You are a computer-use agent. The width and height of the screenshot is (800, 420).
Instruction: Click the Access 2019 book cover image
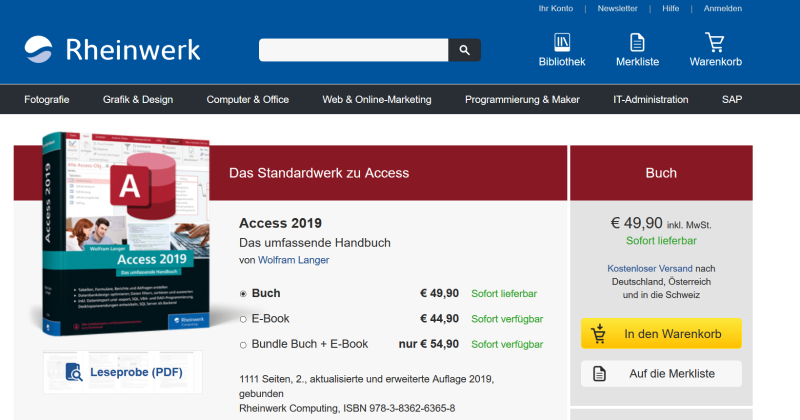tap(126, 233)
